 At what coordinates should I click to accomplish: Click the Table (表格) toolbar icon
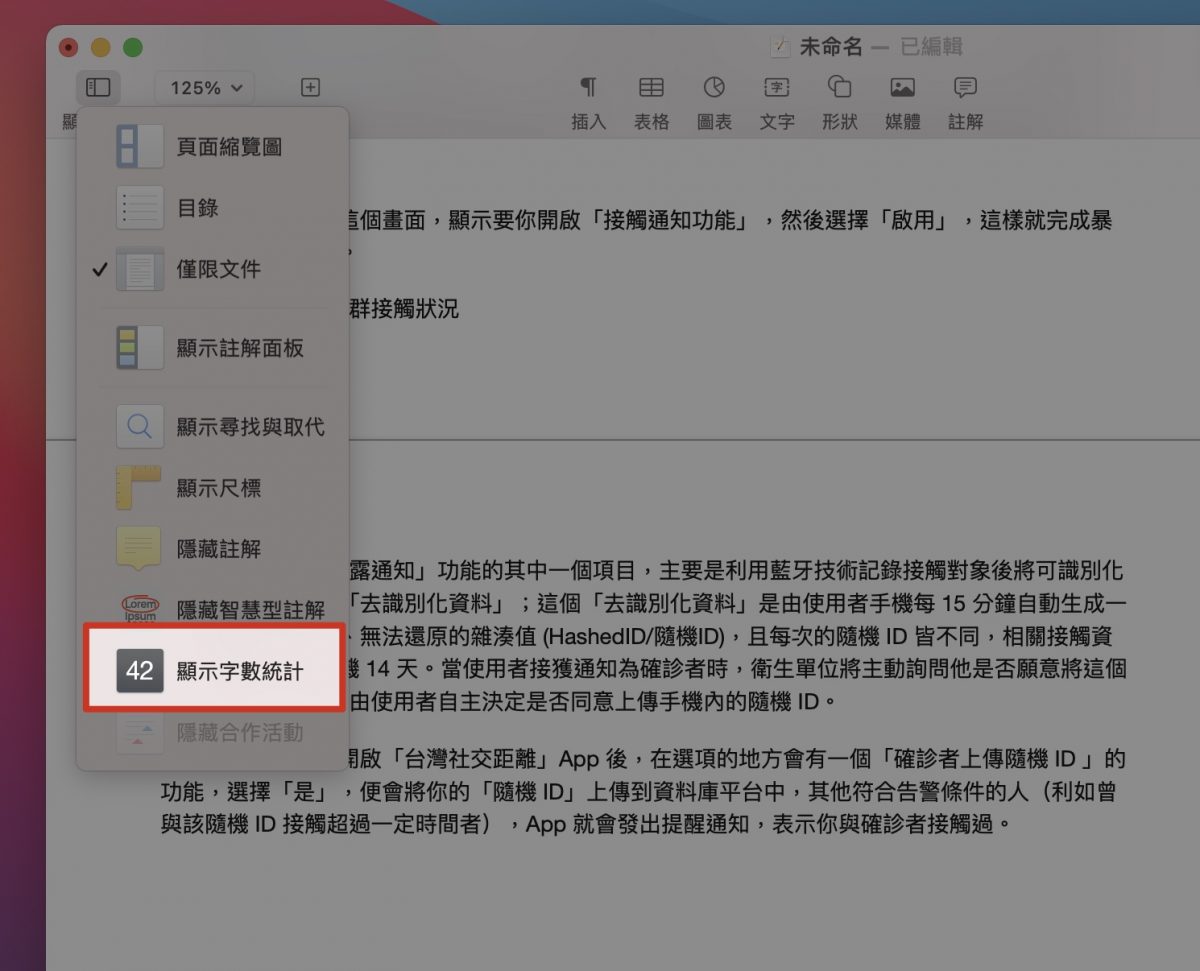(x=651, y=87)
